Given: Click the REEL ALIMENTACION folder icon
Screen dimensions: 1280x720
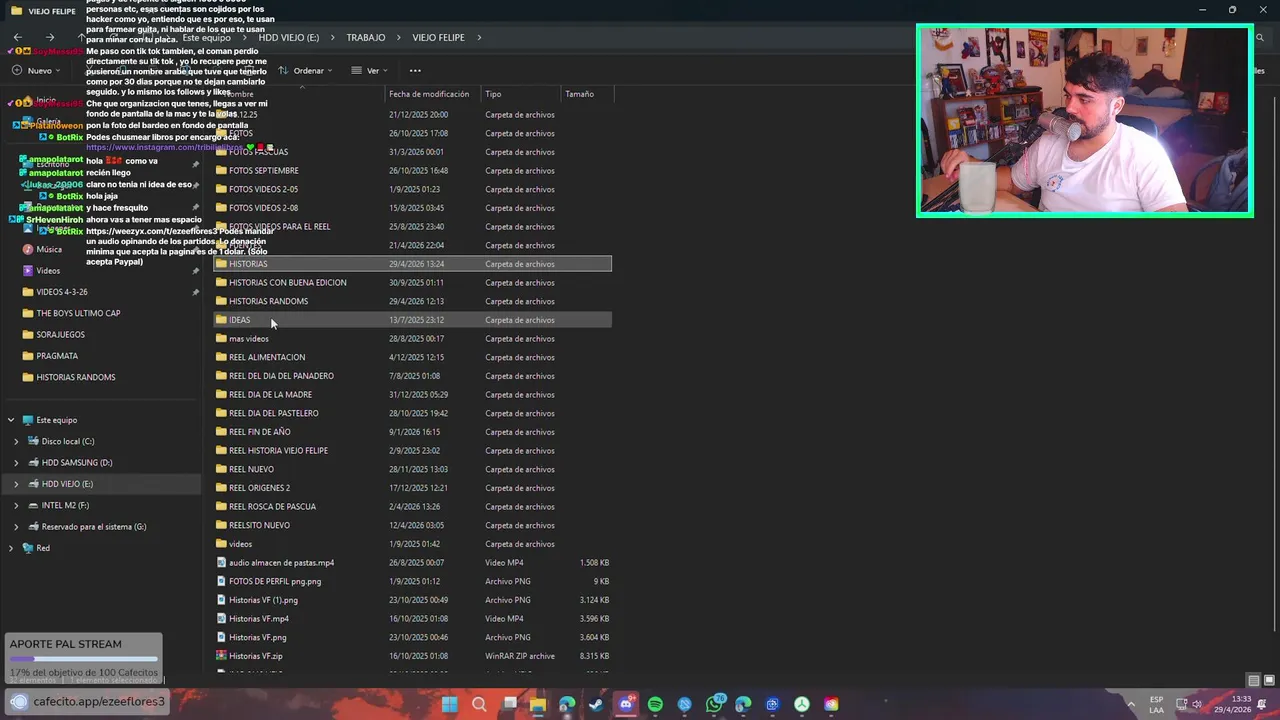Looking at the screenshot, I should coord(221,357).
